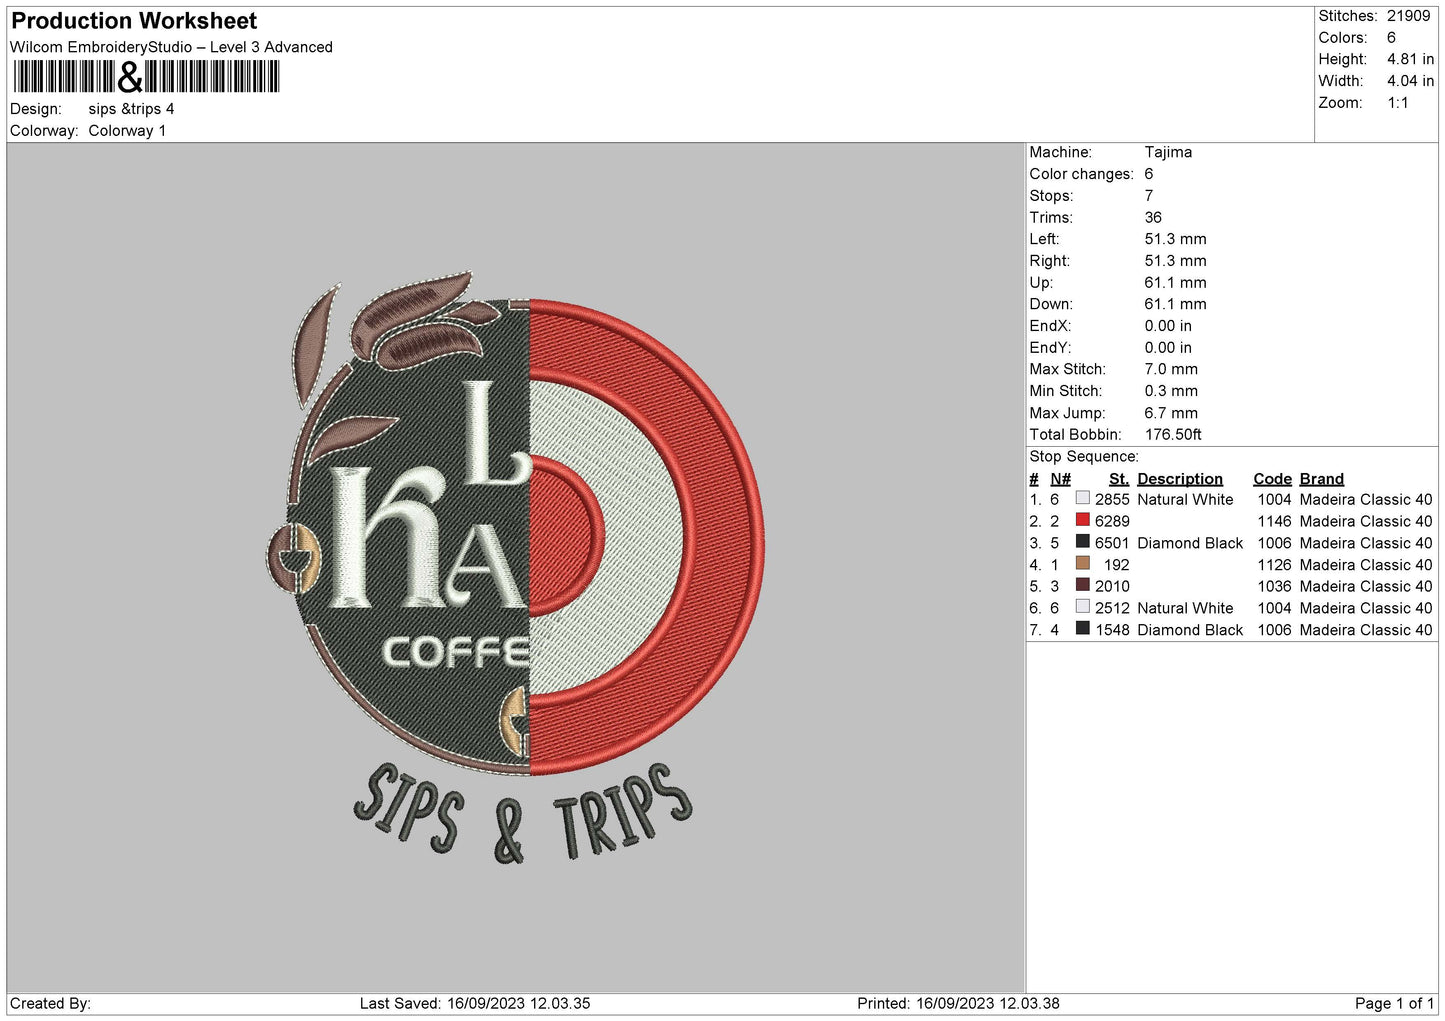1445x1021 pixels.
Task: Click the Trims value '36'
Action: pyautogui.click(x=1153, y=218)
